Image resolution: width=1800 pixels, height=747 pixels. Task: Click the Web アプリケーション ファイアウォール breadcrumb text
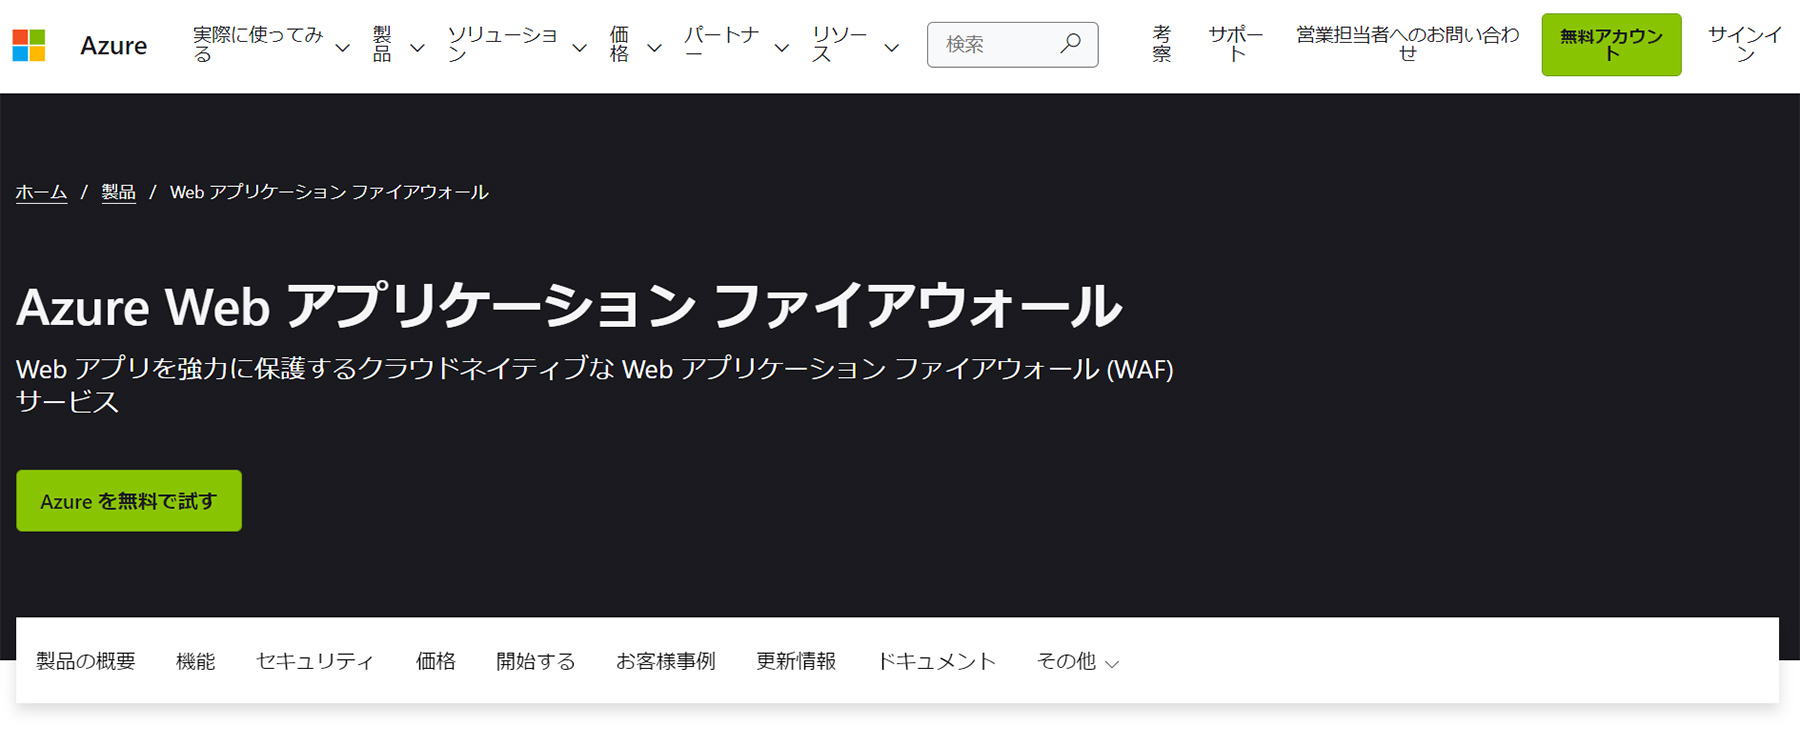point(329,192)
